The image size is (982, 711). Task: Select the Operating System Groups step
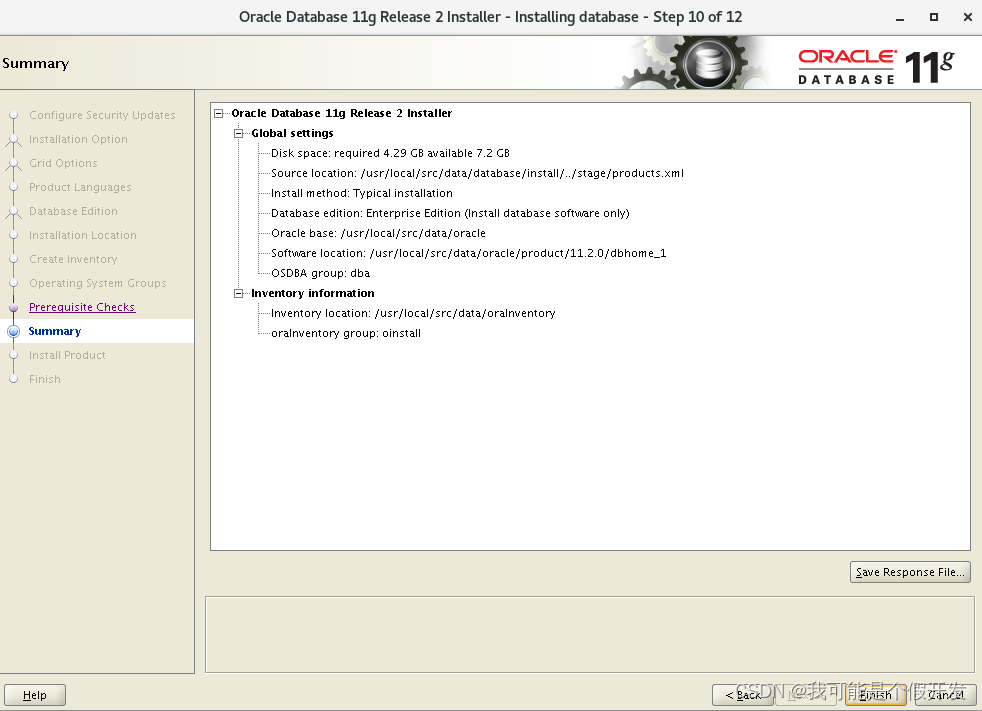coord(98,283)
